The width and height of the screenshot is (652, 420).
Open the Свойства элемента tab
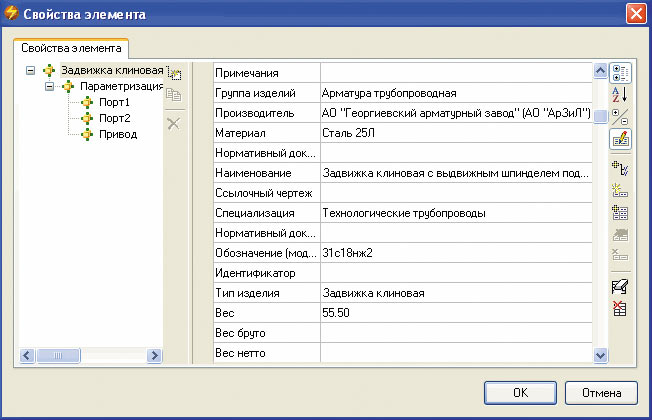point(69,48)
